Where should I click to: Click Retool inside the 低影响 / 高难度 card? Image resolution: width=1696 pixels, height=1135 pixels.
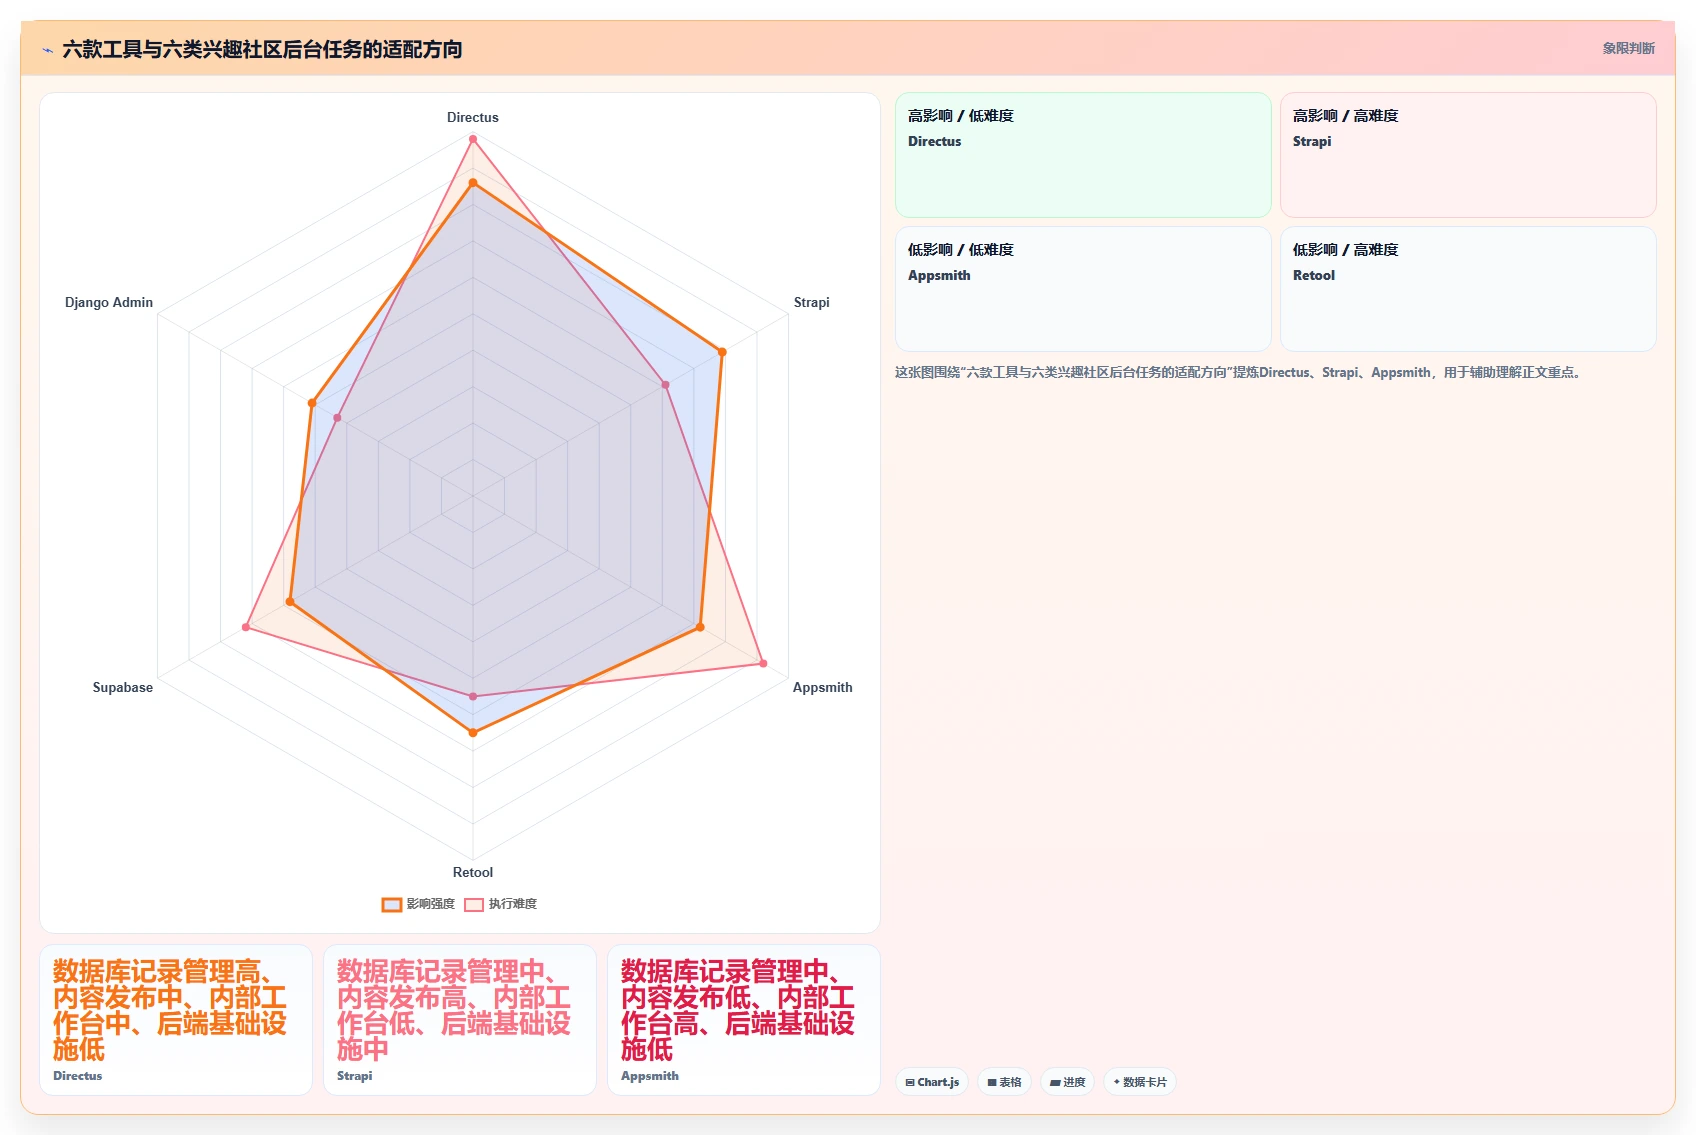point(1314,276)
